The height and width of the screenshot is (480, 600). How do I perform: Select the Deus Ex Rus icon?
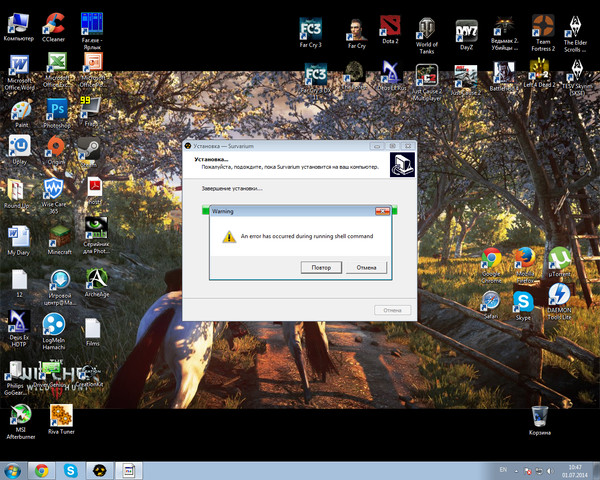pos(390,76)
